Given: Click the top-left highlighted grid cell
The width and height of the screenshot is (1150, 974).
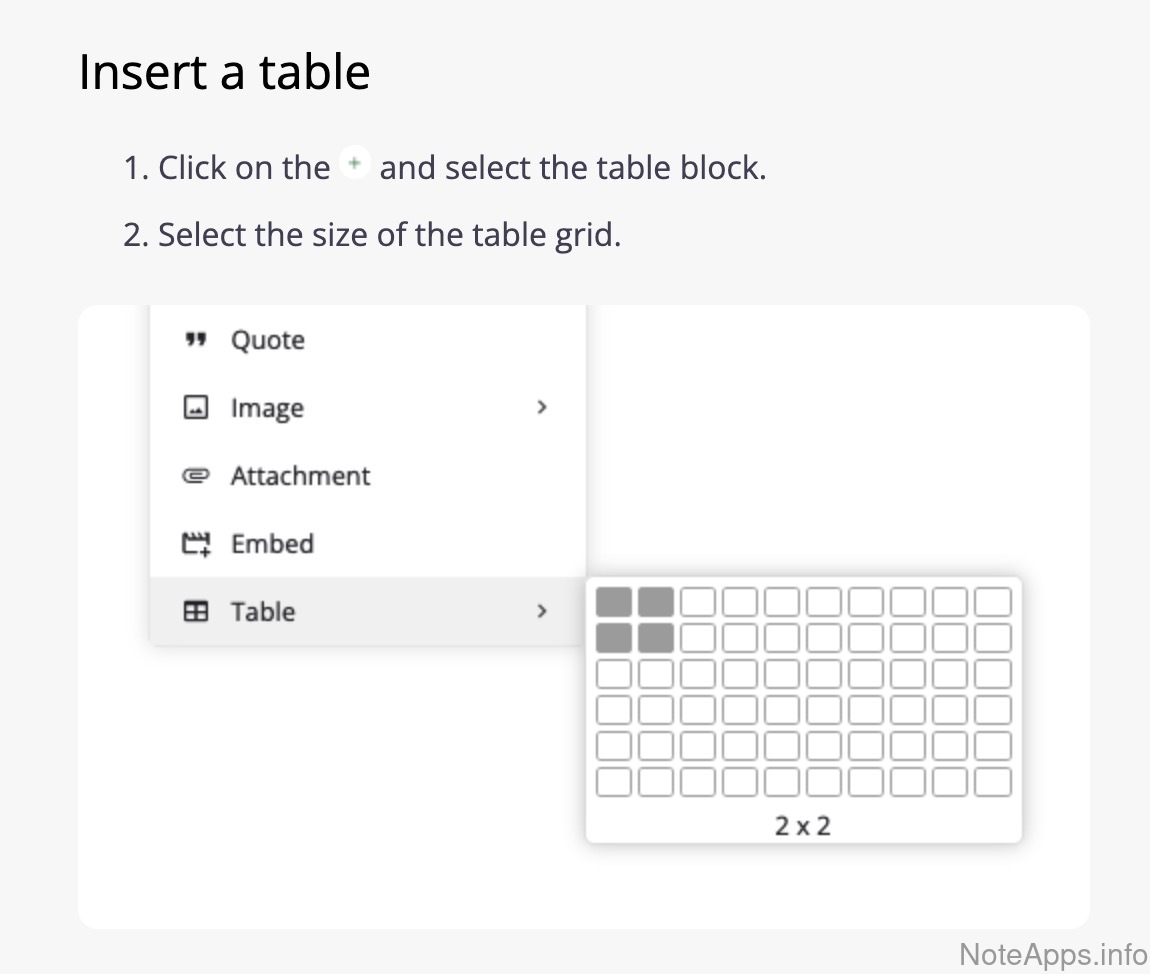Looking at the screenshot, I should point(614,602).
